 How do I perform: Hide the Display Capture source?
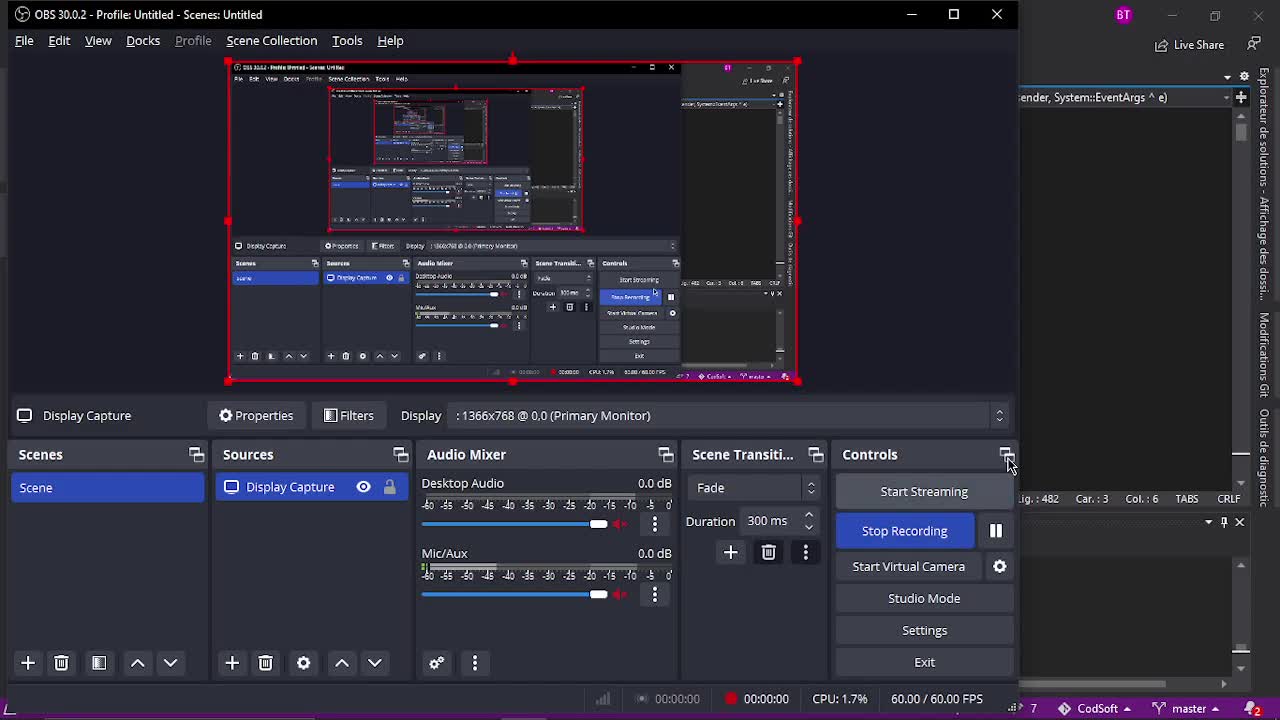[363, 487]
